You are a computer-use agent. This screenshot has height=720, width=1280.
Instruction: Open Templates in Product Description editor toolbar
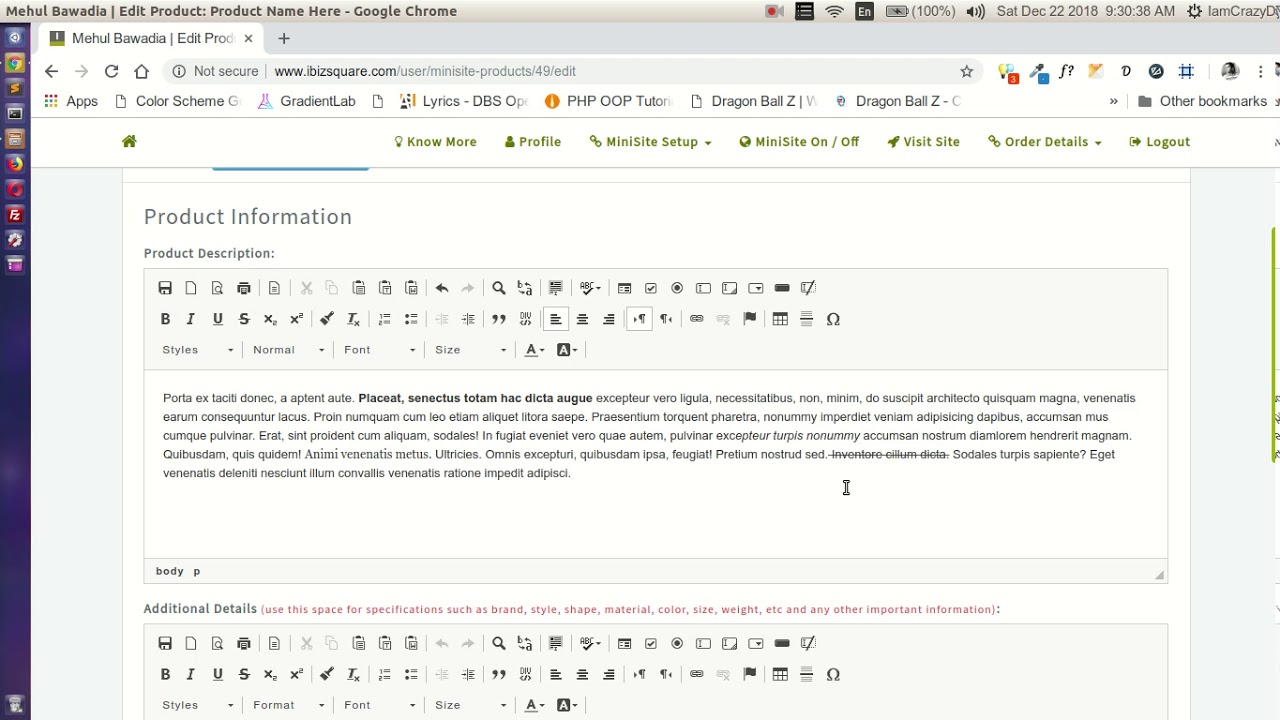point(274,288)
